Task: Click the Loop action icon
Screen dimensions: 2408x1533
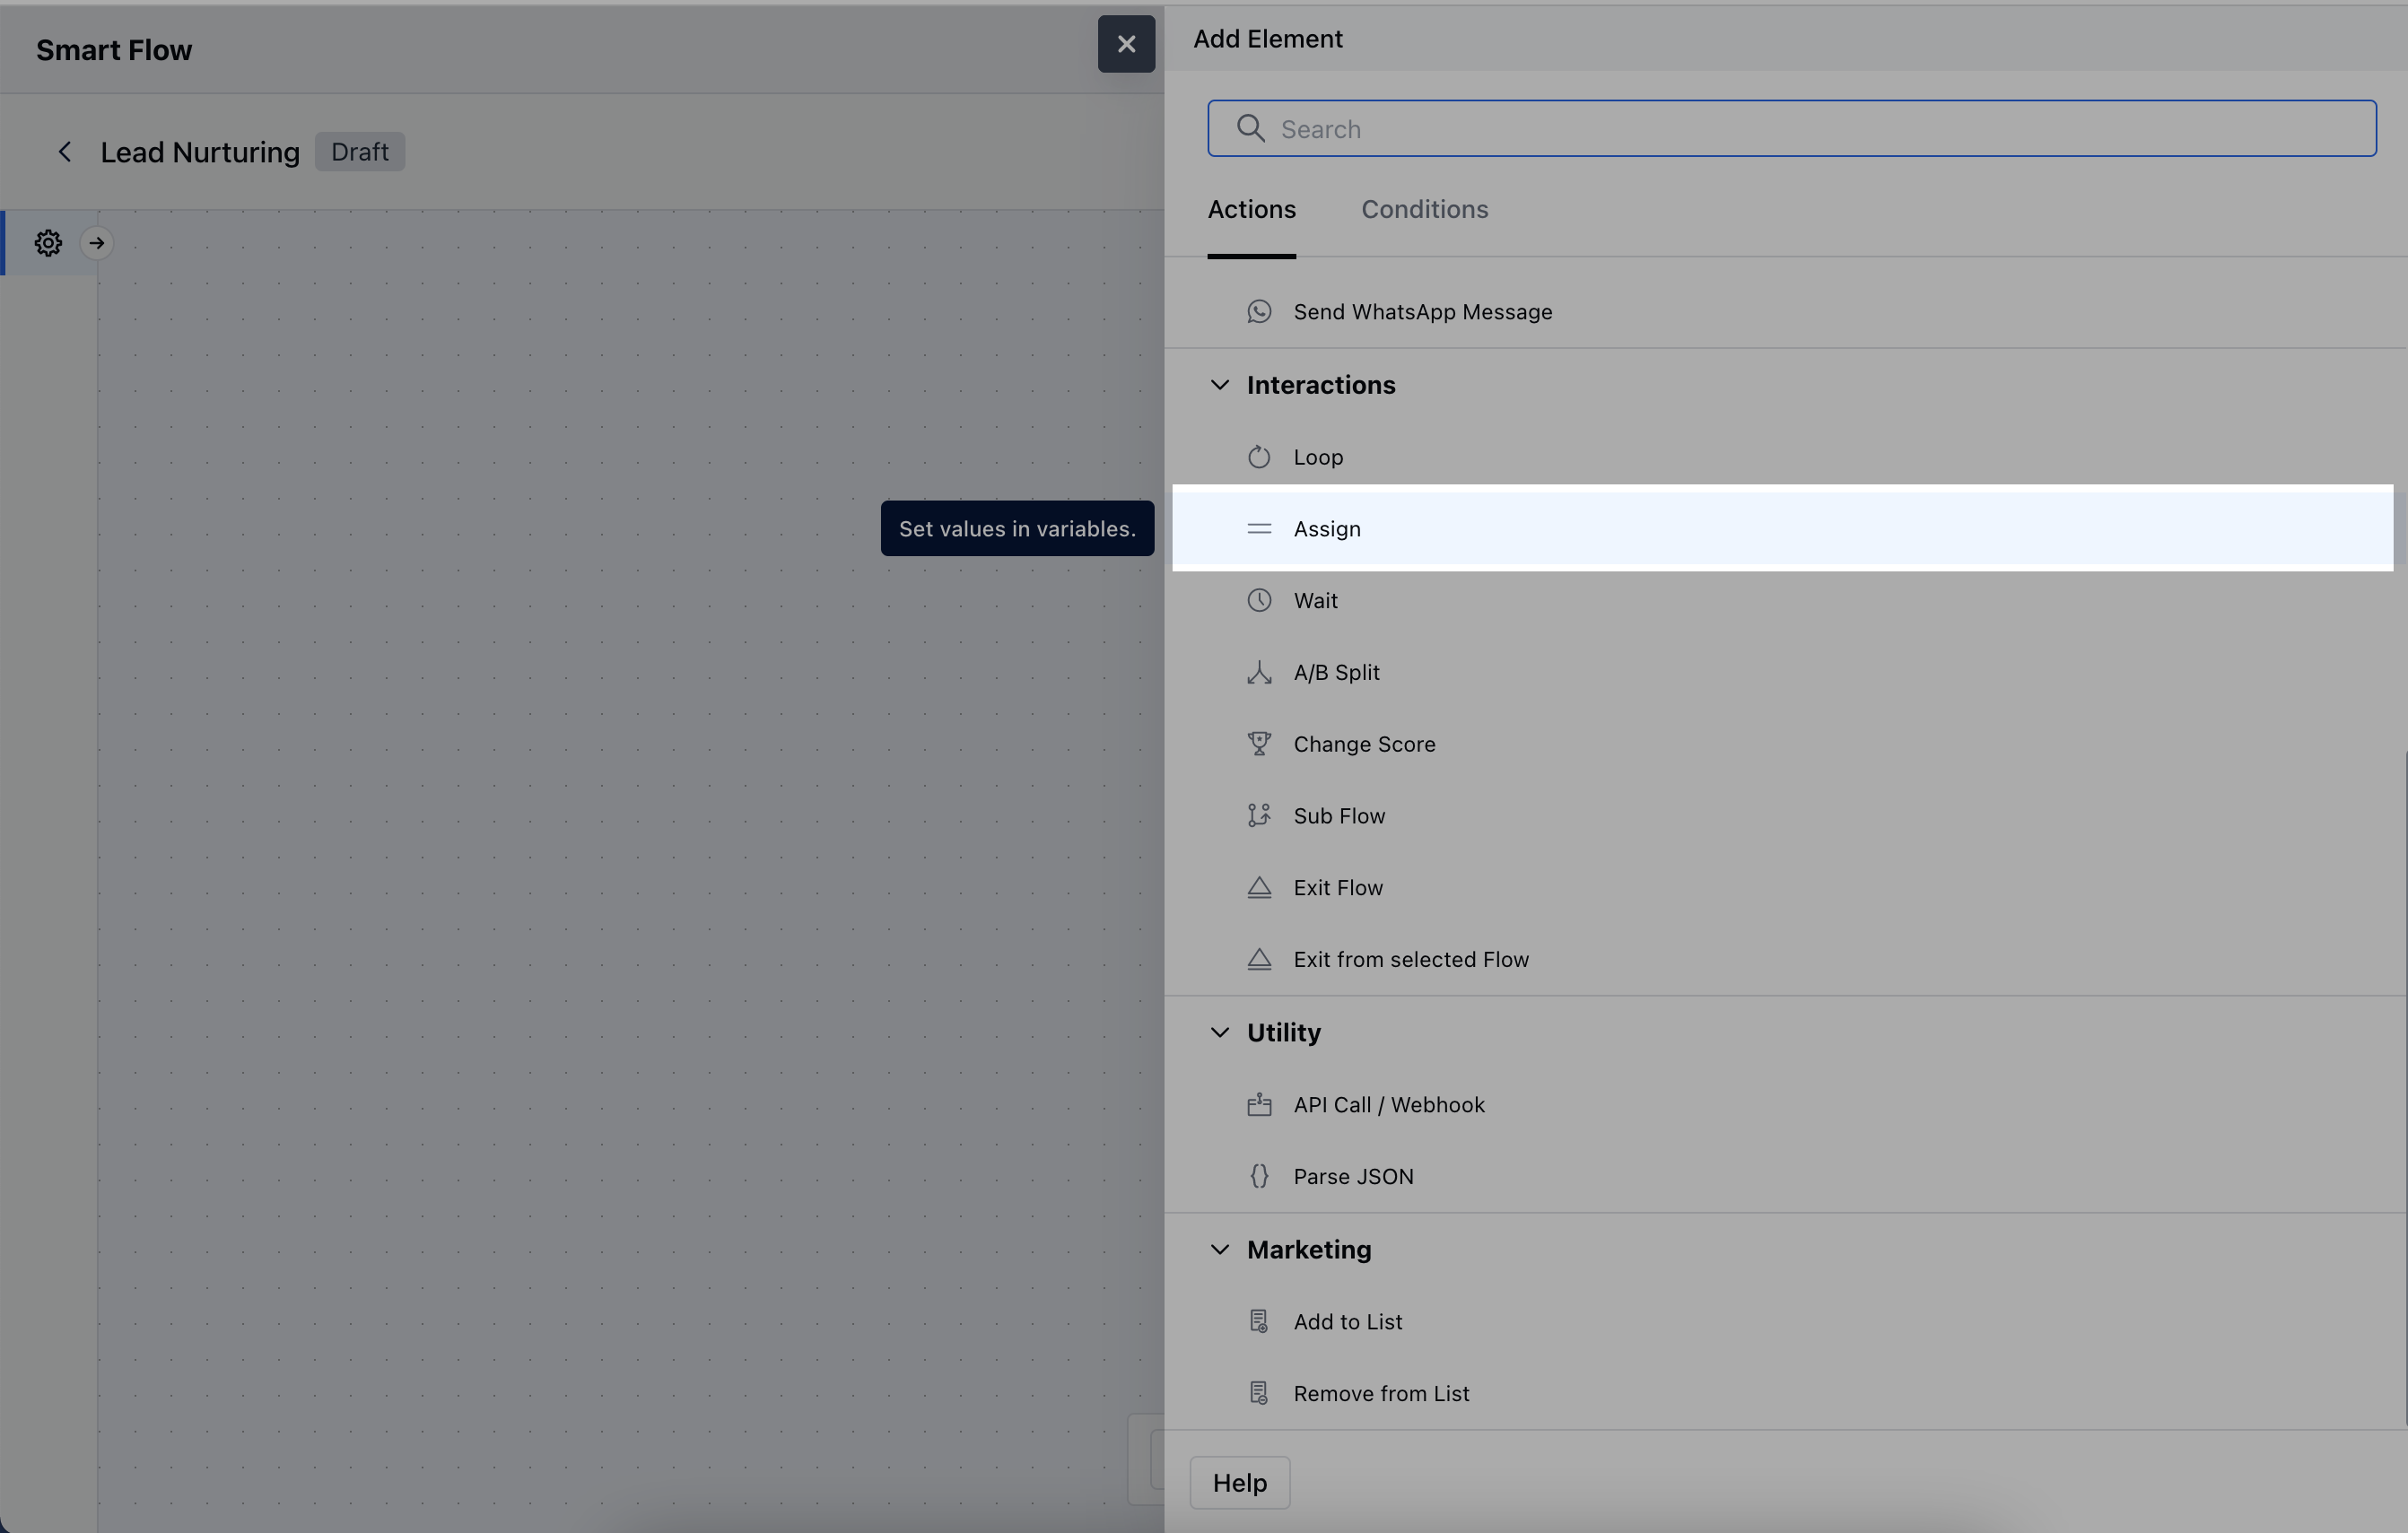Action: click(x=1259, y=456)
